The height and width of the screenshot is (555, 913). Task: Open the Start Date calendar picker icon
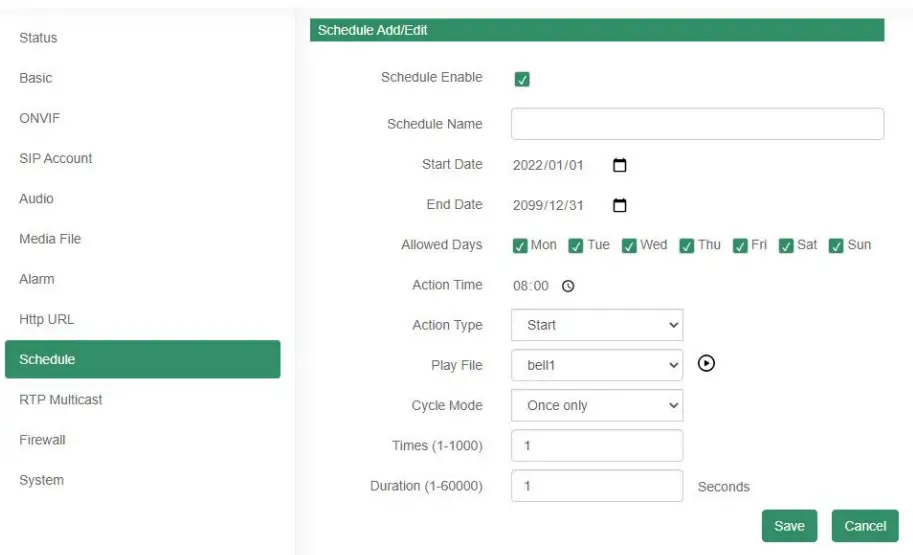coord(619,165)
